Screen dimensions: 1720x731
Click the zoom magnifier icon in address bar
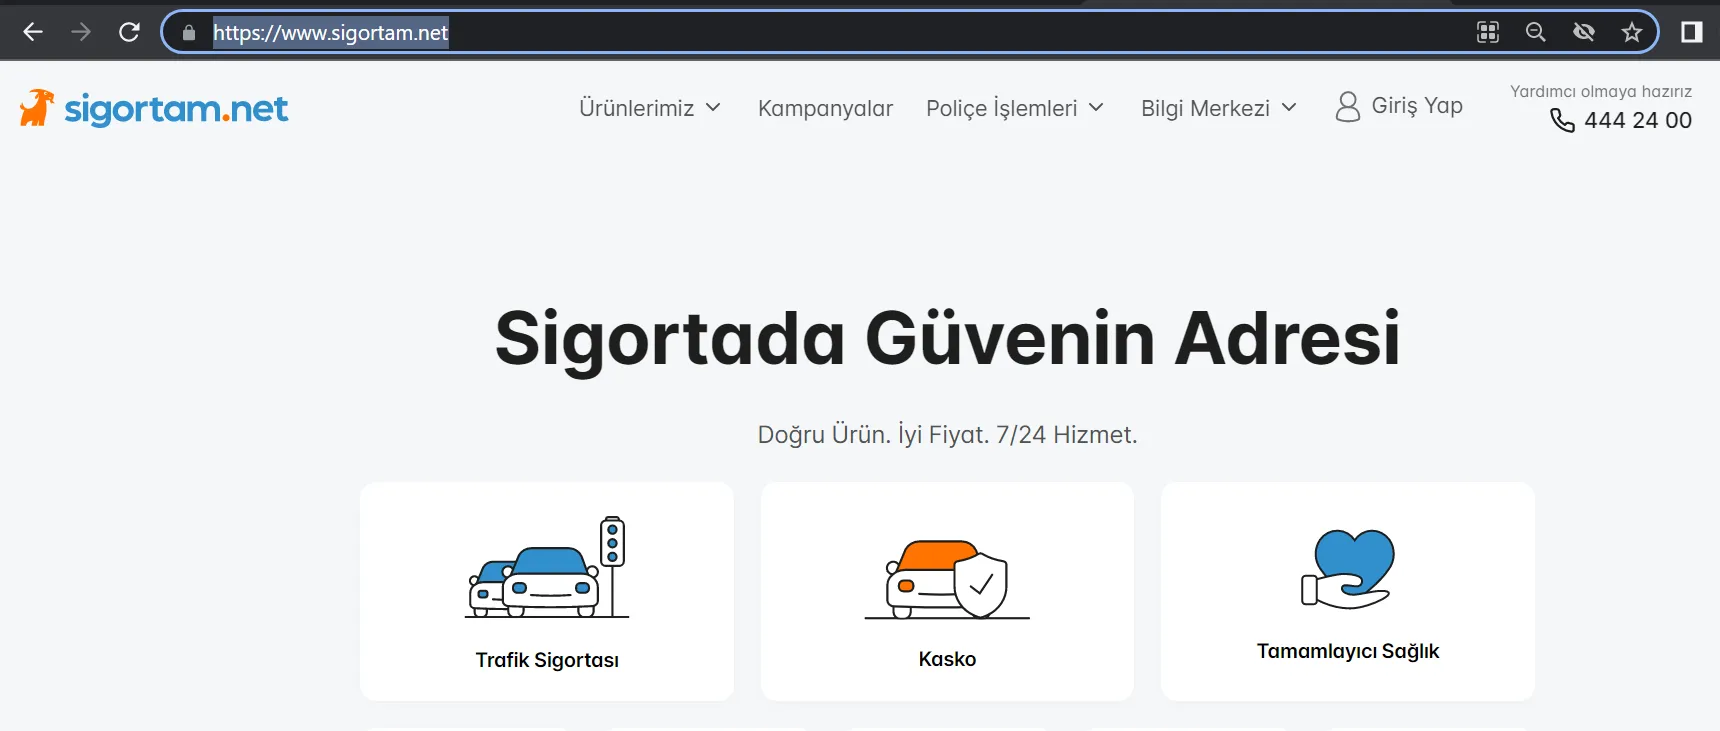(1536, 32)
